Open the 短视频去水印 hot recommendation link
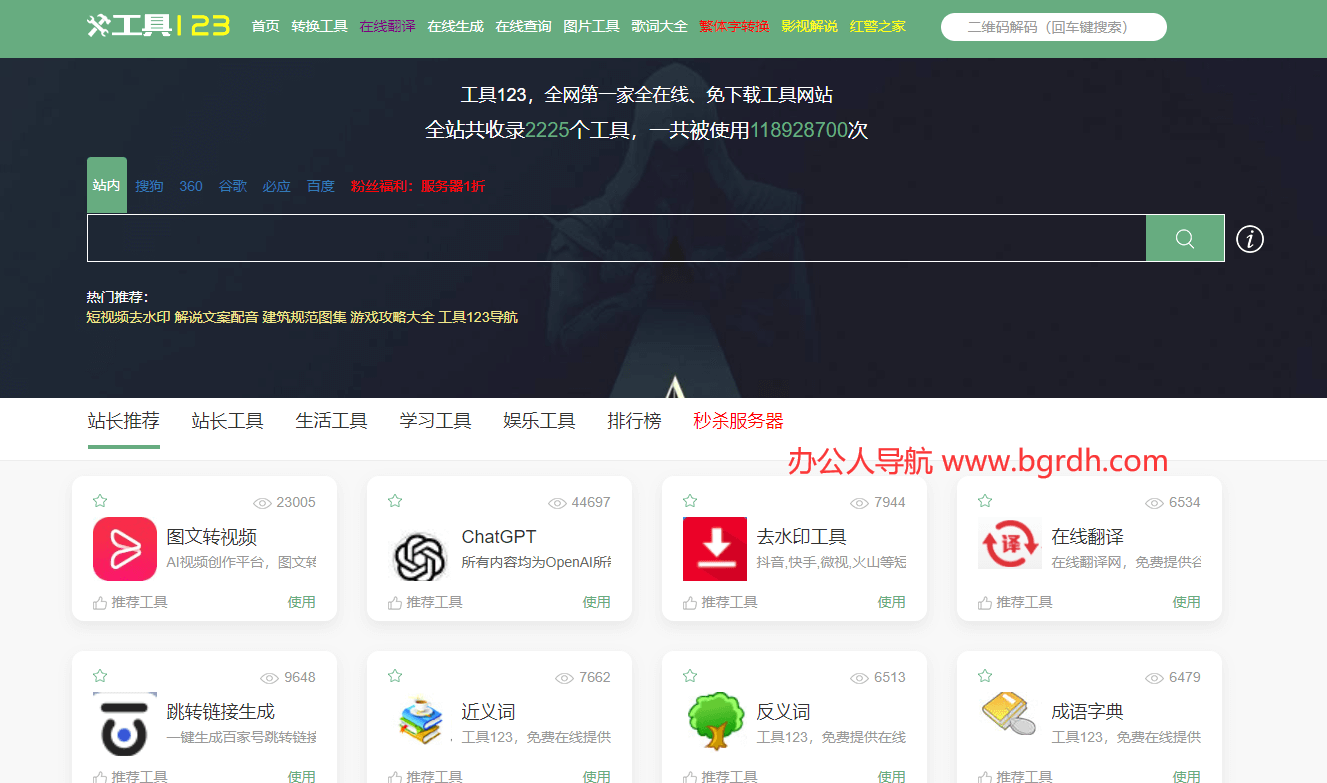Screen dimensions: 1327x783 pyautogui.click(x=128, y=317)
